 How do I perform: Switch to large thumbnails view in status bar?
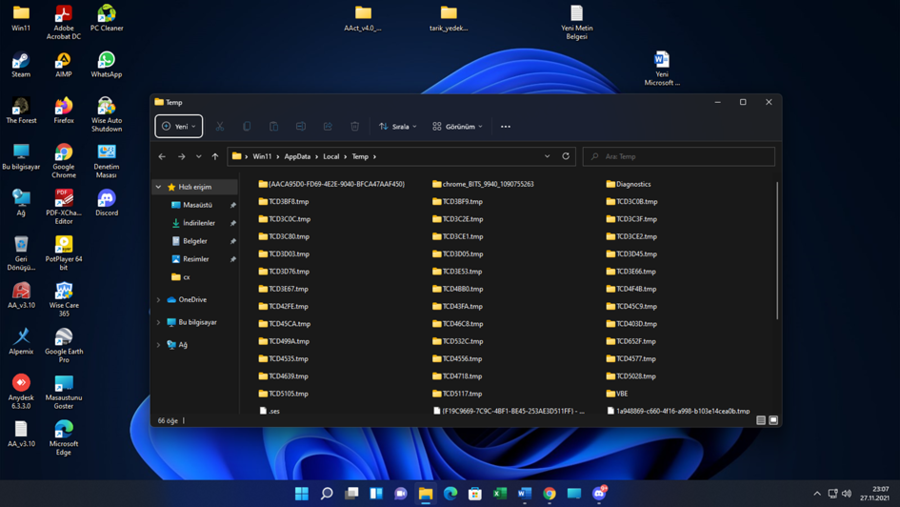pyautogui.click(x=773, y=421)
